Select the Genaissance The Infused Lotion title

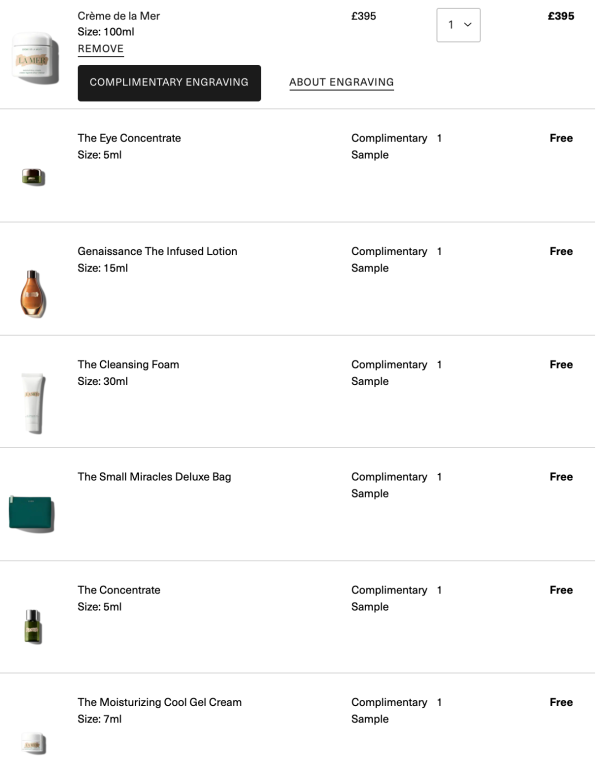pos(157,251)
